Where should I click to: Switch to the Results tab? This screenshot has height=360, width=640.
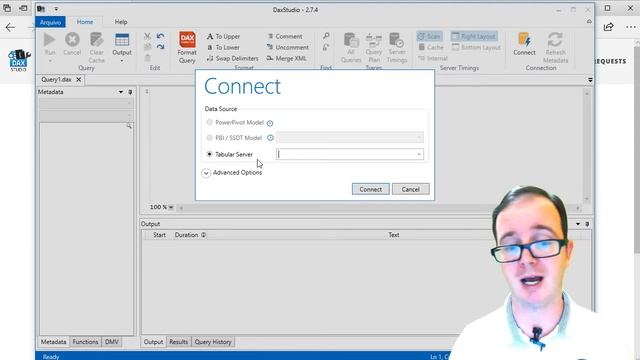point(179,342)
